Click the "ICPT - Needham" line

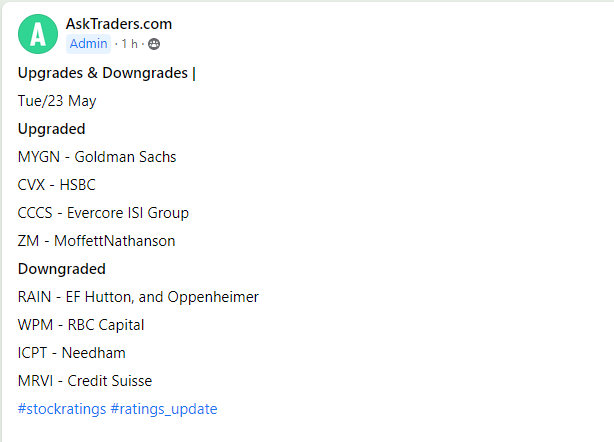tap(72, 353)
